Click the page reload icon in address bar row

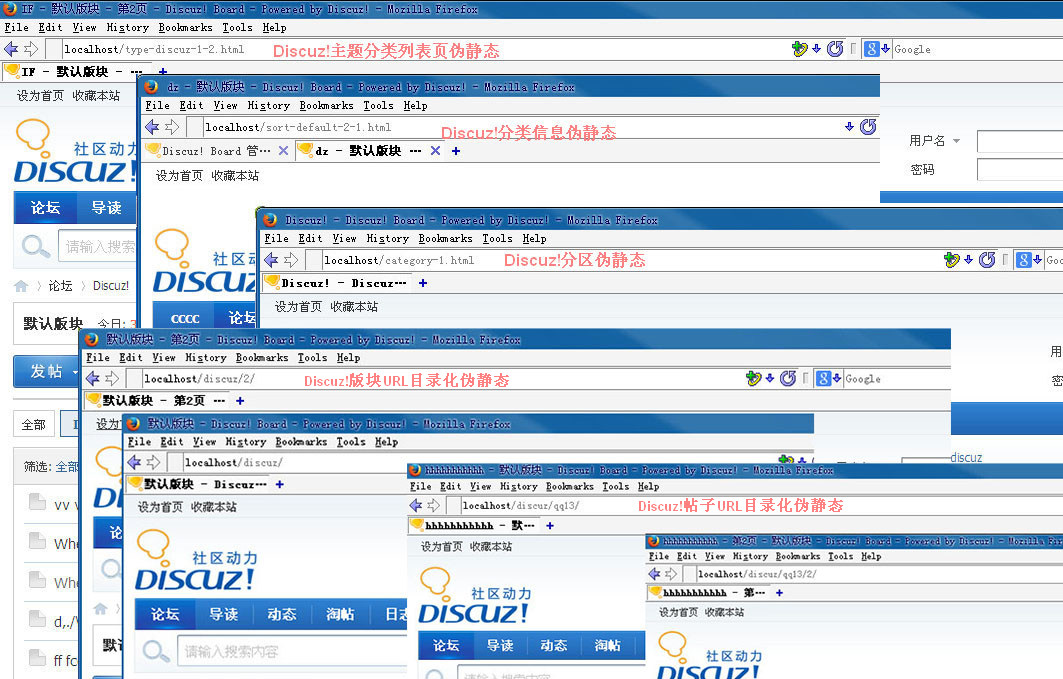coord(836,48)
